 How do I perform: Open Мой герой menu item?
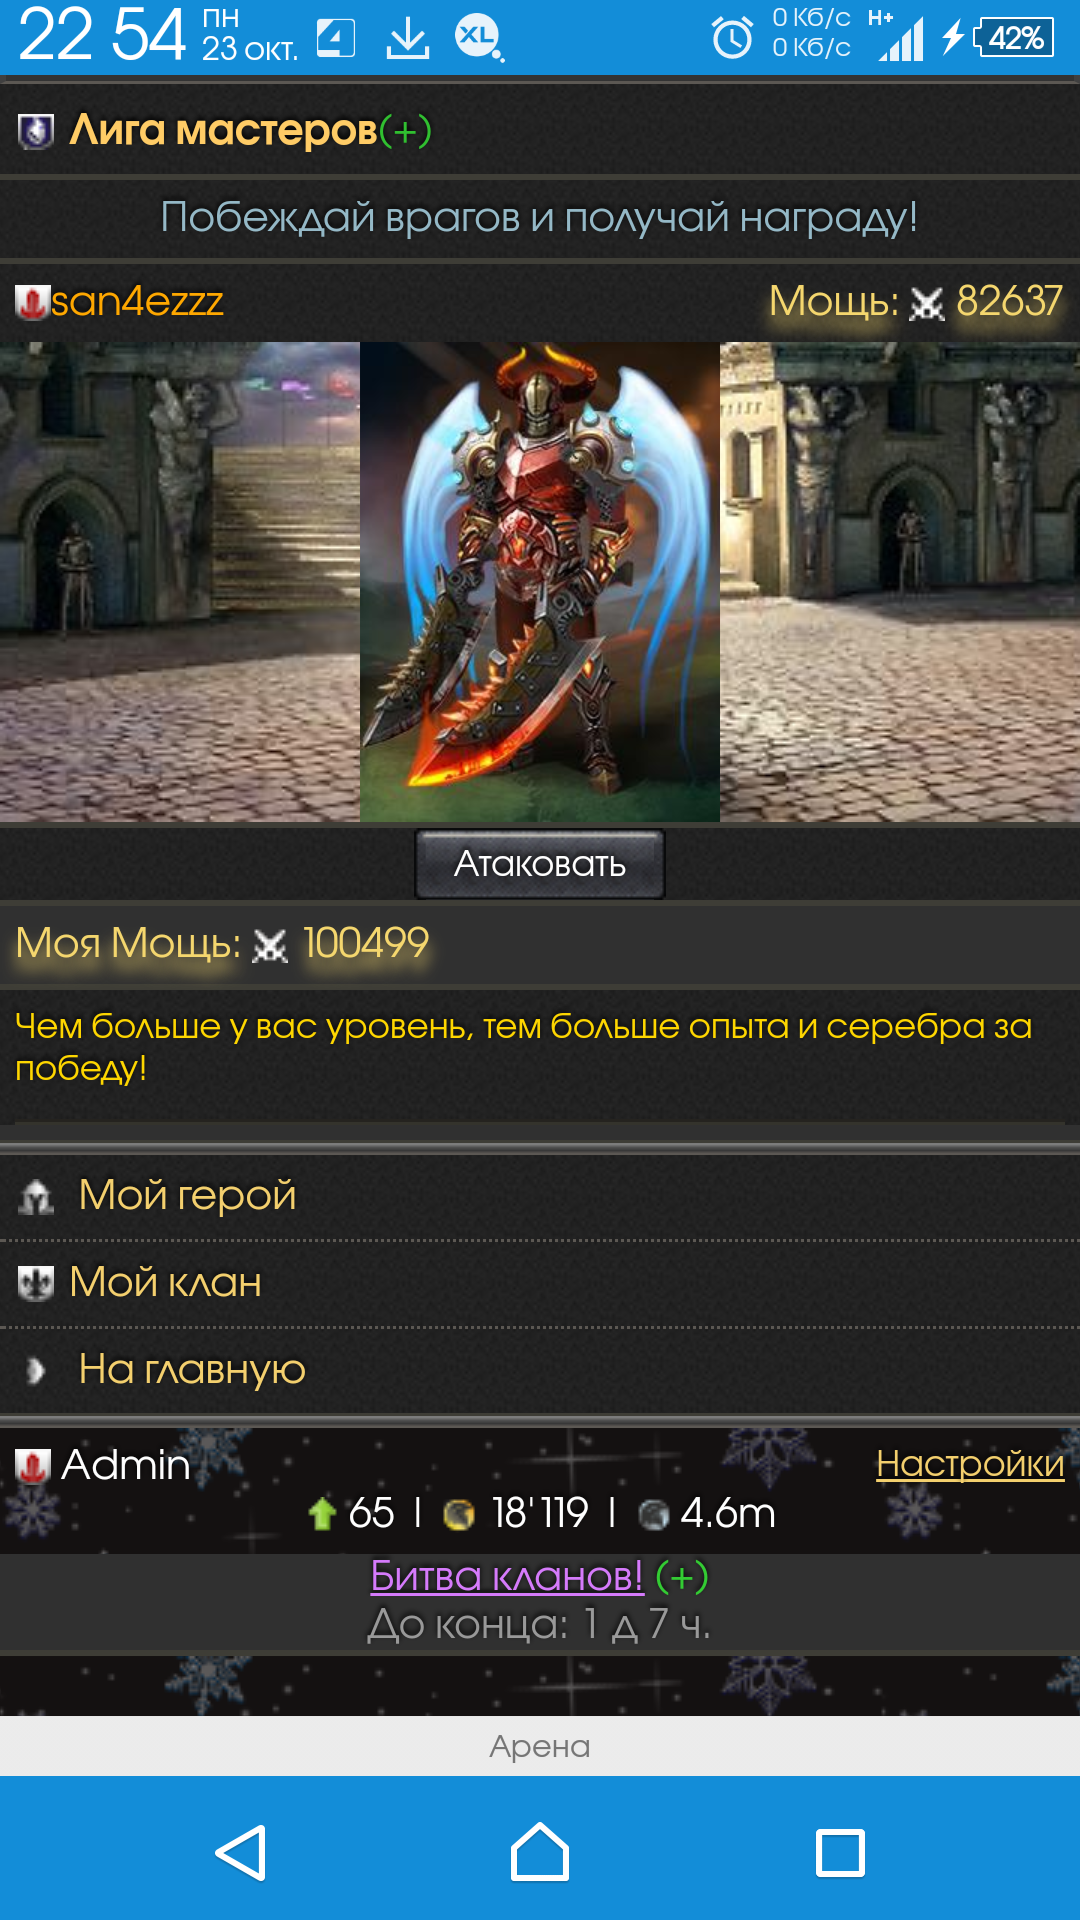point(187,1195)
